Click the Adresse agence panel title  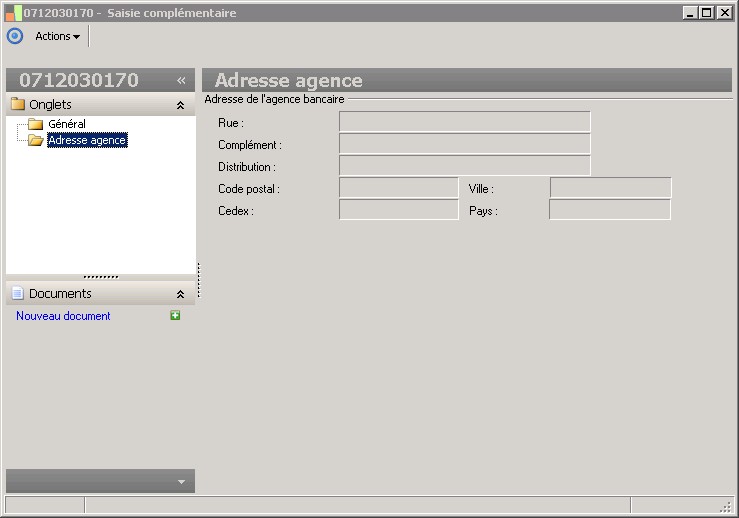pos(289,80)
